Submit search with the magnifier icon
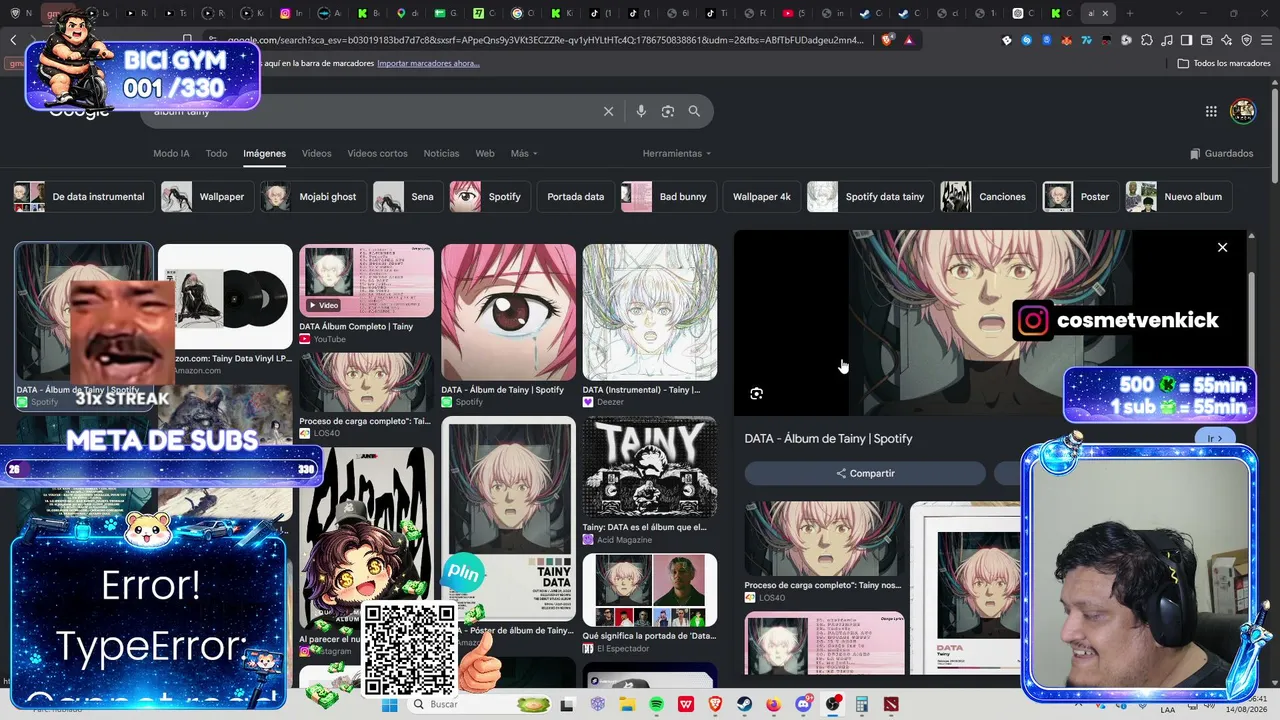The width and height of the screenshot is (1280, 720). pyautogui.click(x=694, y=111)
